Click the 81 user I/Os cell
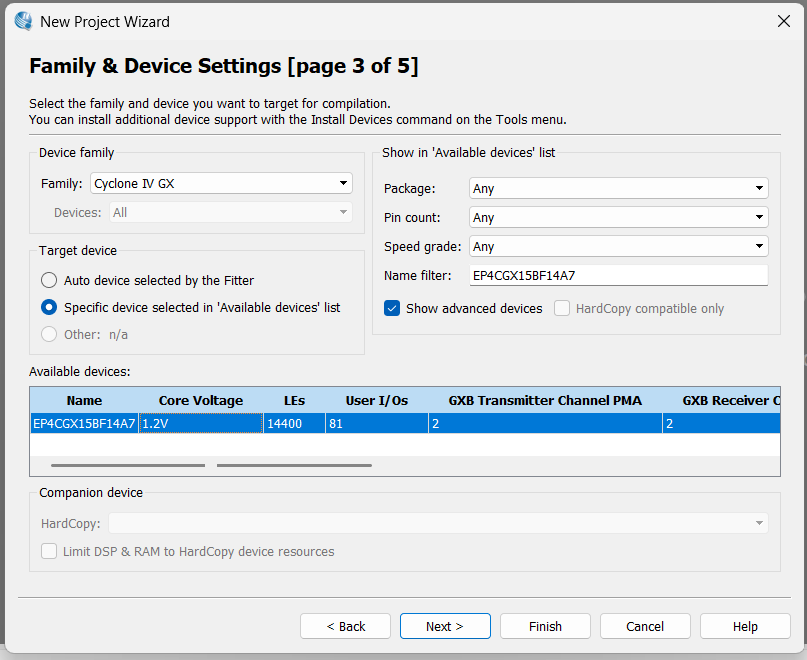Screen dimensions: 807x660 tap(377, 423)
